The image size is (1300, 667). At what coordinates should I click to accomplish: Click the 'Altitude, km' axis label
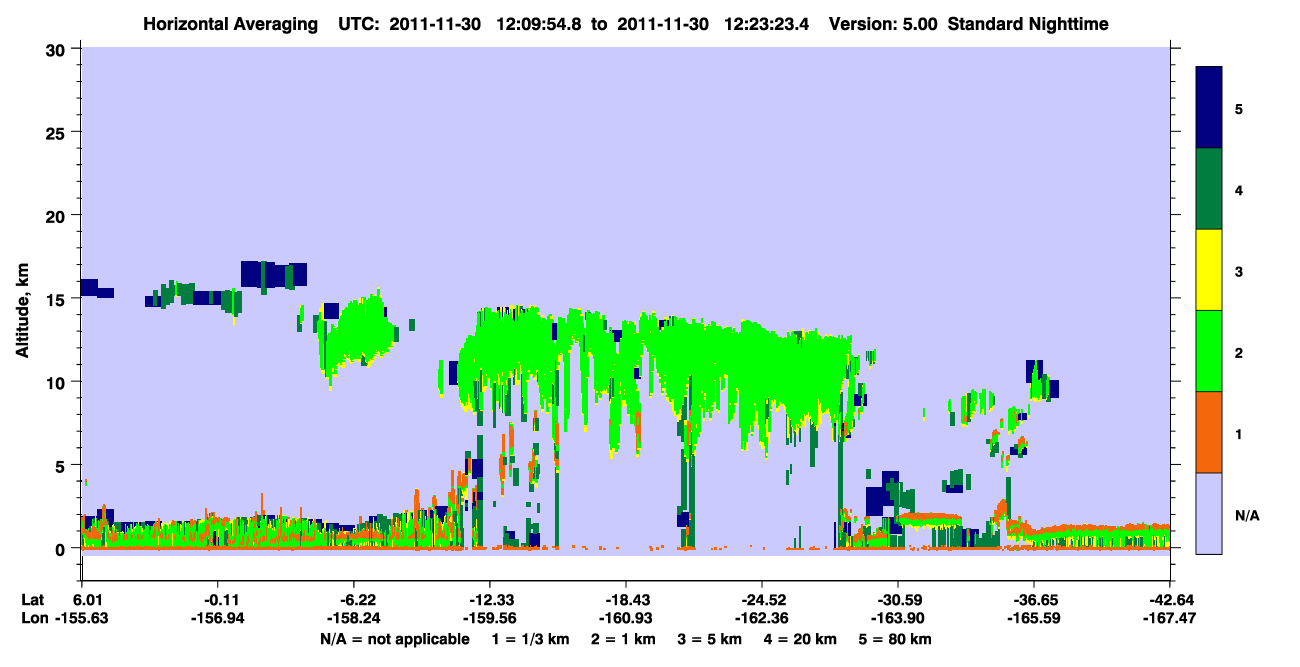[21, 312]
